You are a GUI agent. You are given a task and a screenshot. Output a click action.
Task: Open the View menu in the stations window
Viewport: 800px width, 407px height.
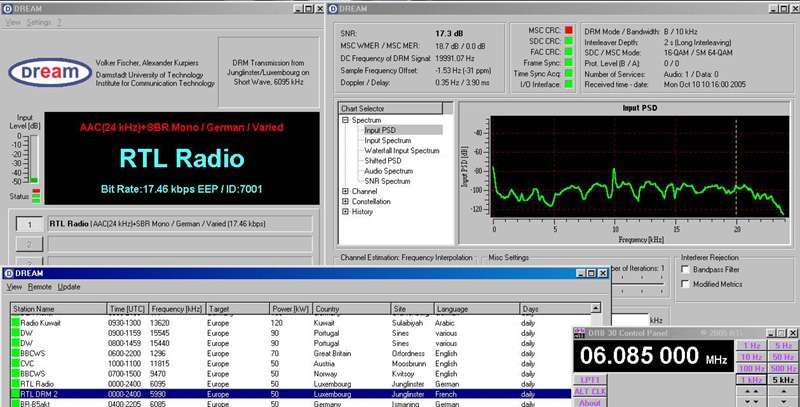pyautogui.click(x=14, y=287)
